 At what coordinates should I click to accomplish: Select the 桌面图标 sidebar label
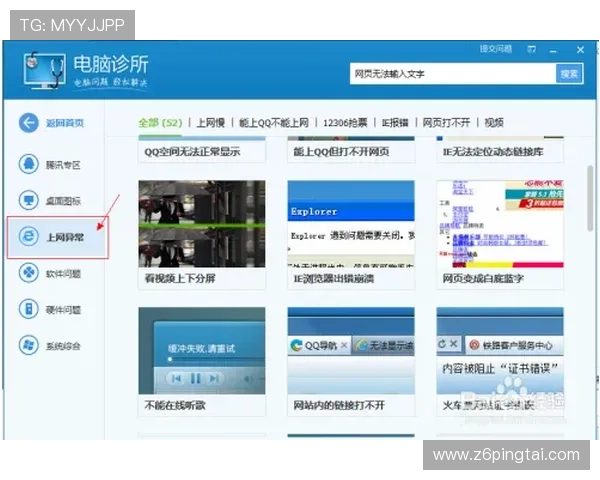click(x=63, y=201)
